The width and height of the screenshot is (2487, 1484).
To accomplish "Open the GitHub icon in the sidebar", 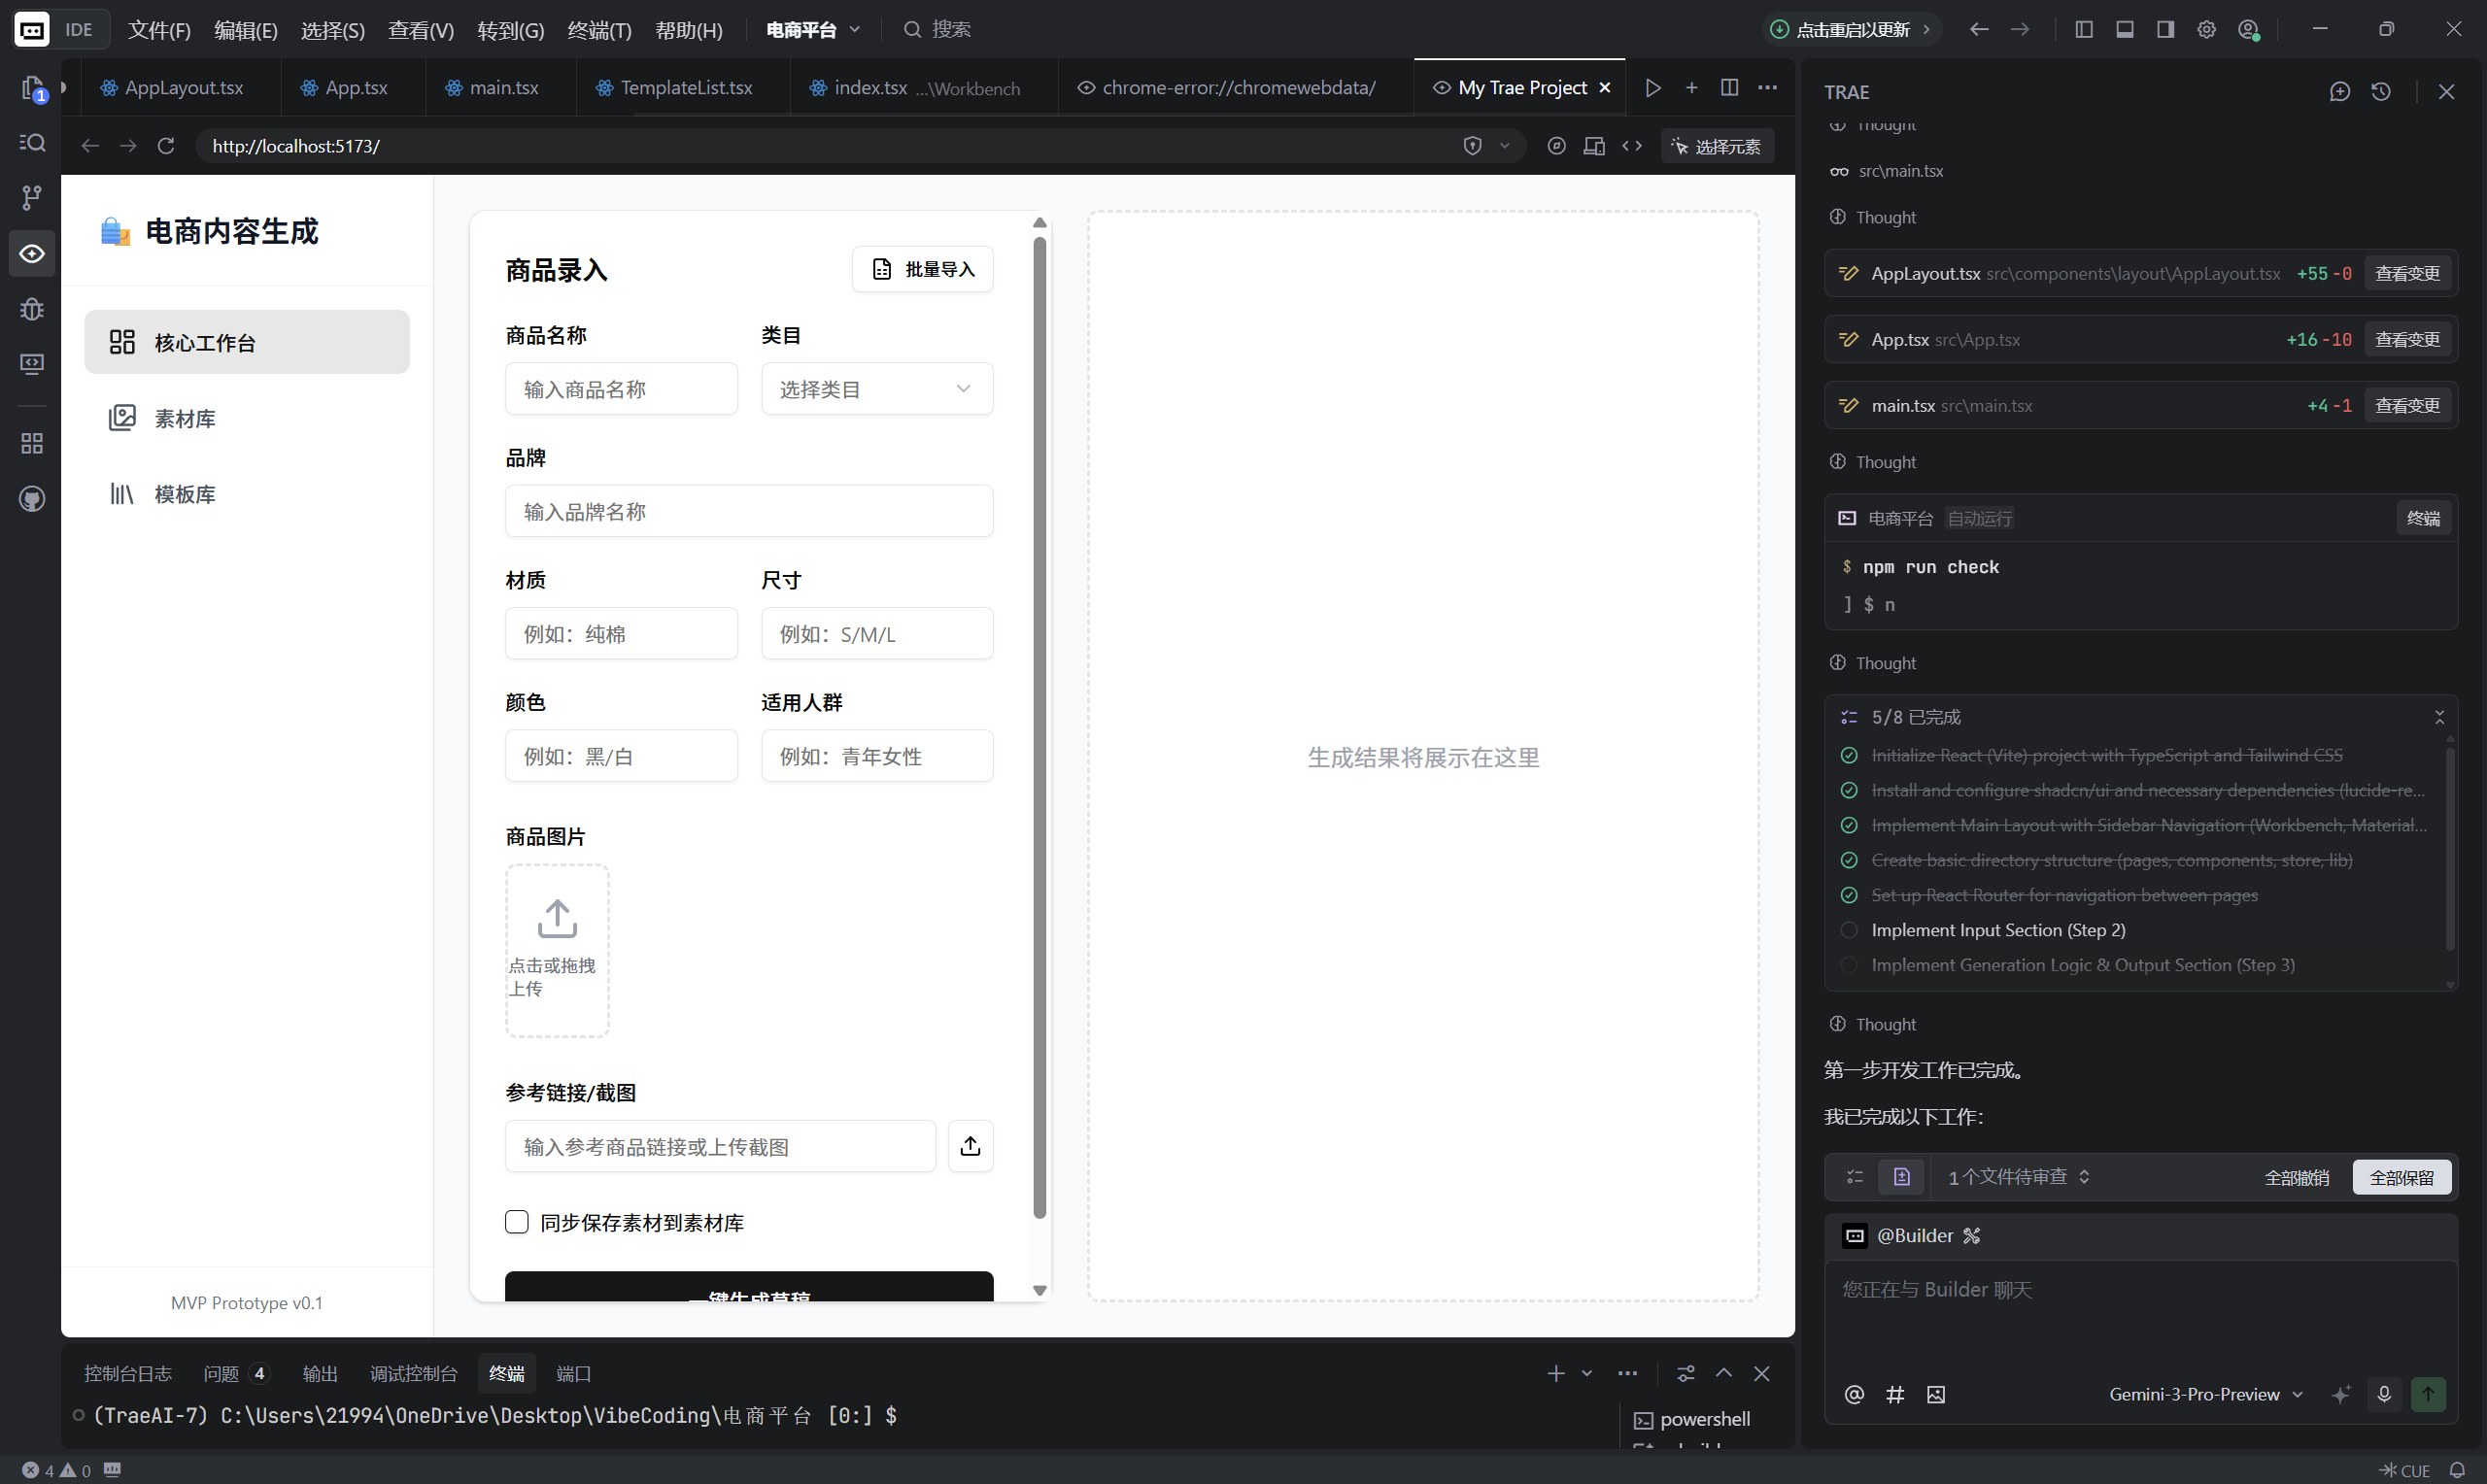I will [31, 499].
